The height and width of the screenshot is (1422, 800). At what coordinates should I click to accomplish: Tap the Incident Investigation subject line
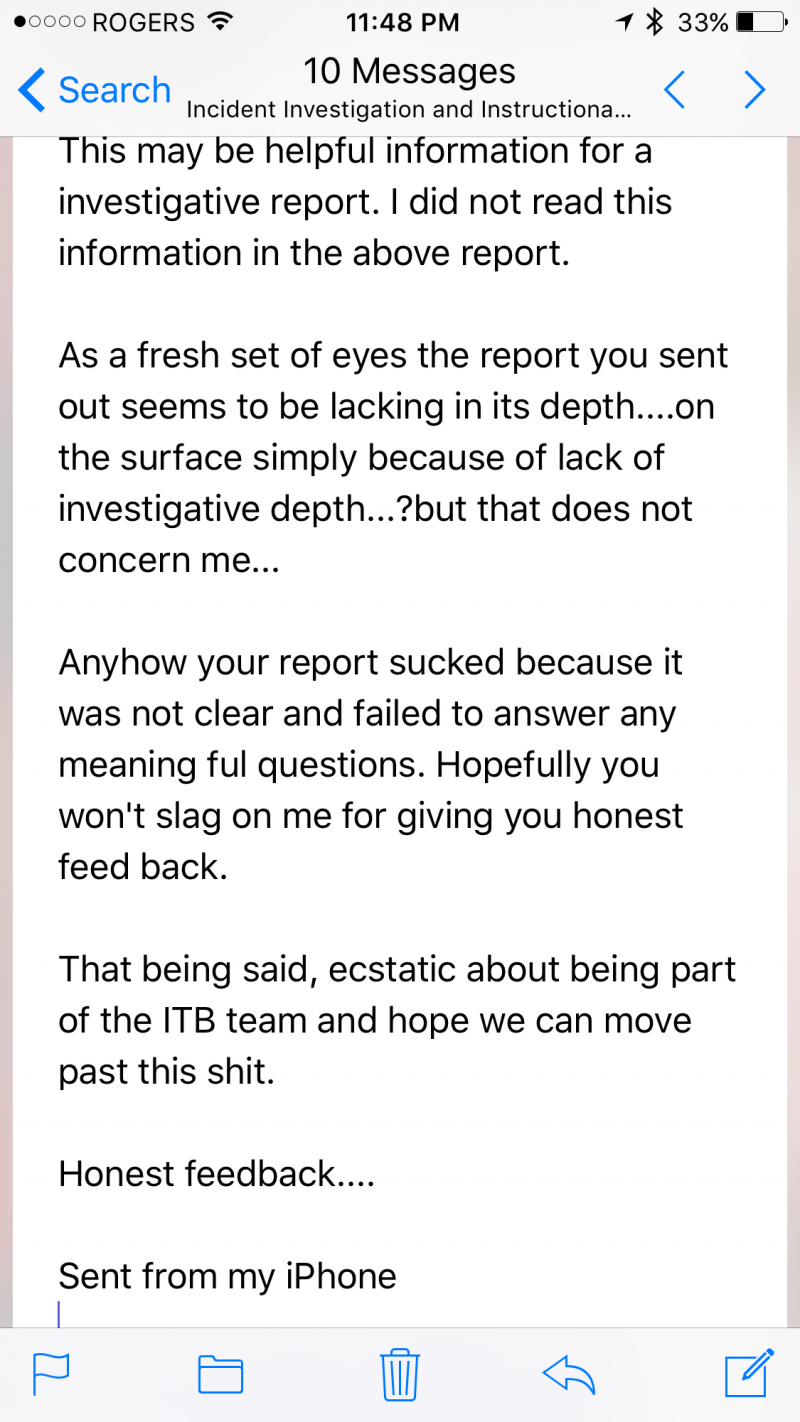[x=410, y=109]
